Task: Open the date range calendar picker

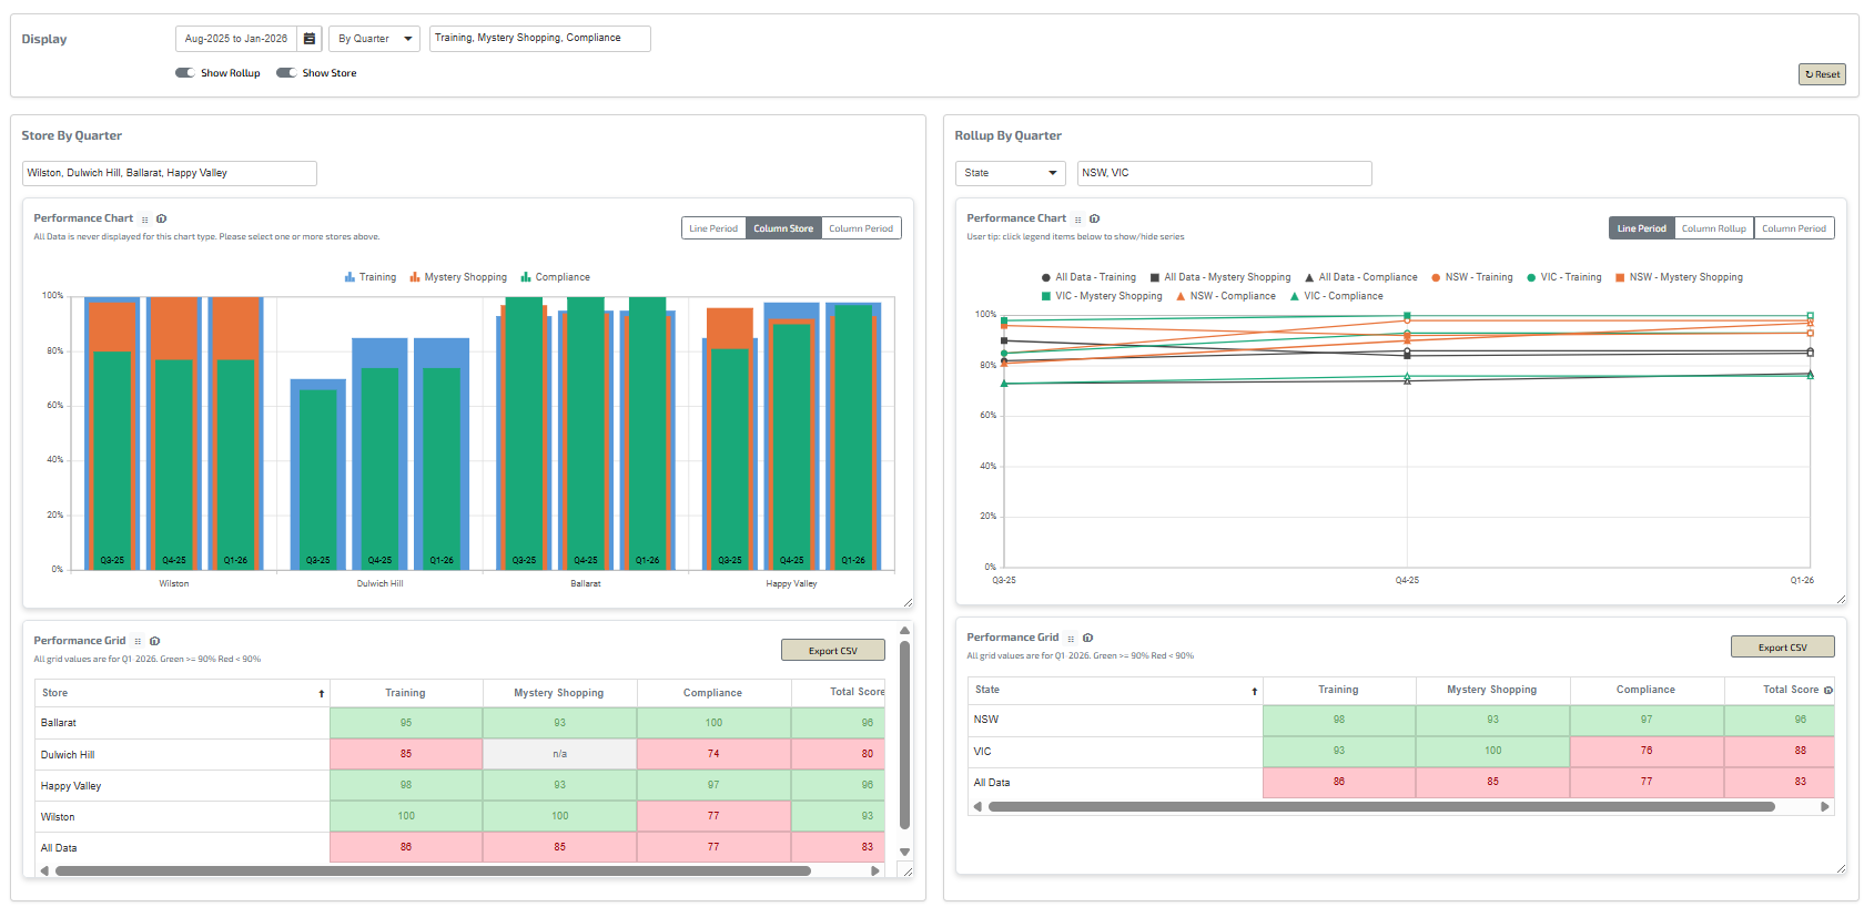Action: point(310,39)
